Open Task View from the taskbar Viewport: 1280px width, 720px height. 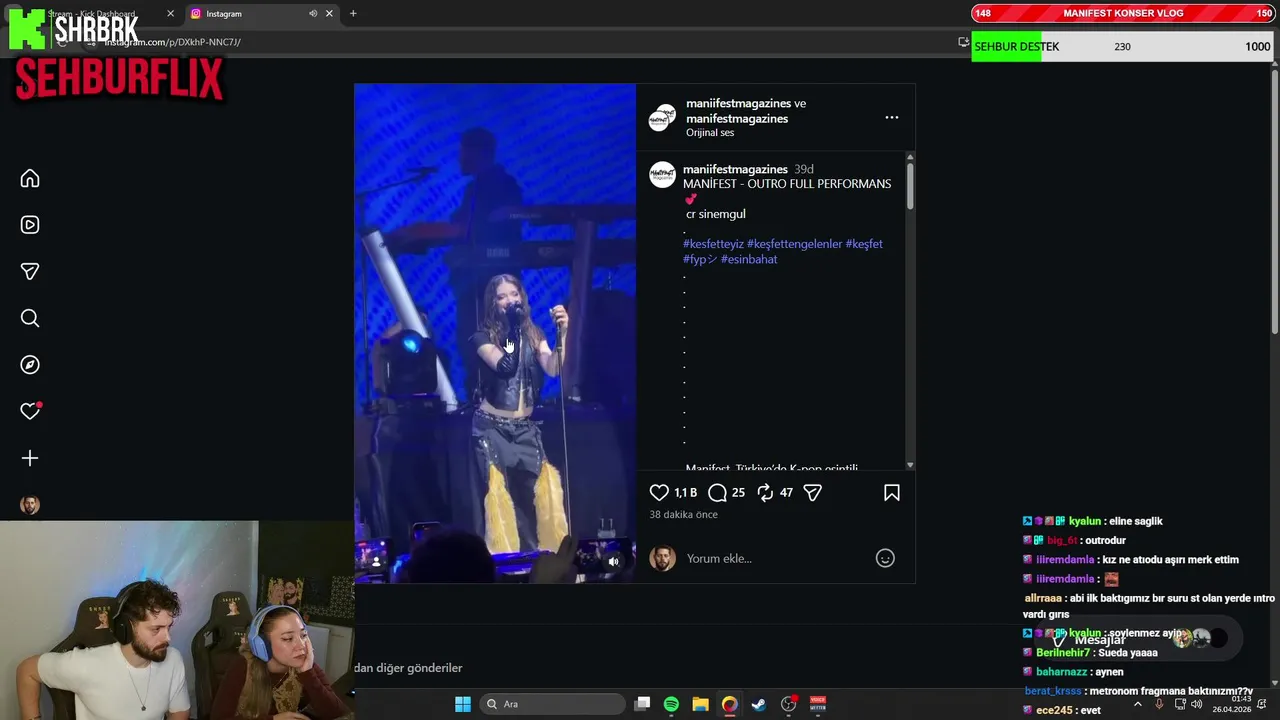(x=643, y=704)
